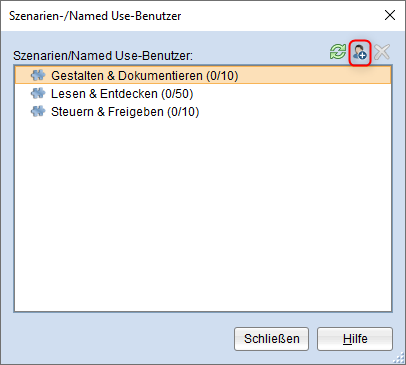Viewport: 406px width, 365px height.
Task: Close the dialog via Schließen button
Action: [x=271, y=339]
